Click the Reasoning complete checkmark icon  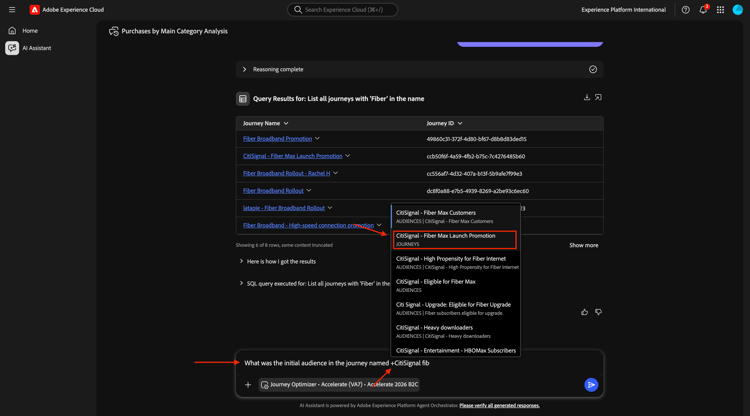point(593,69)
